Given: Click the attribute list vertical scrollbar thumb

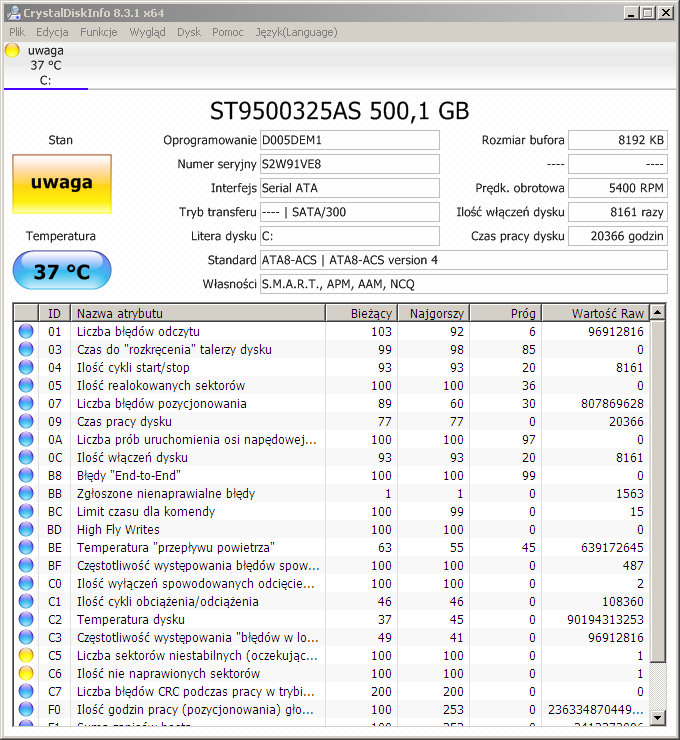Looking at the screenshot, I should [657, 491].
